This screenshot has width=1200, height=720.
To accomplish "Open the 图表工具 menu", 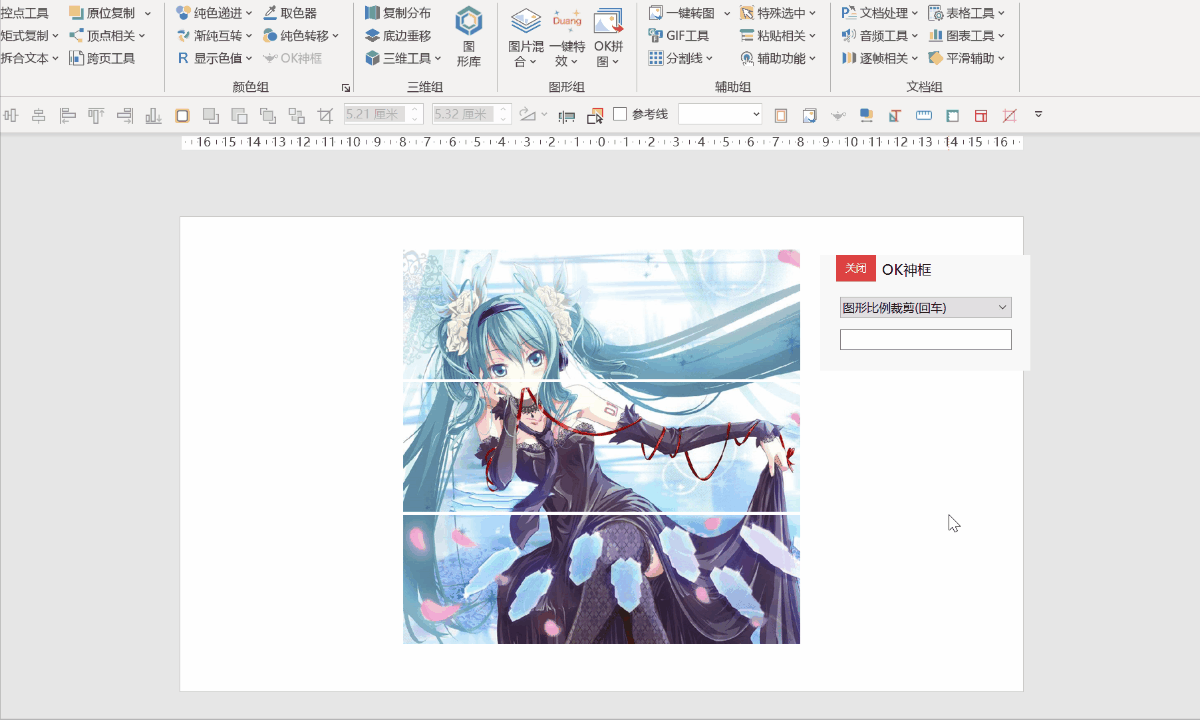I will [x=967, y=36].
